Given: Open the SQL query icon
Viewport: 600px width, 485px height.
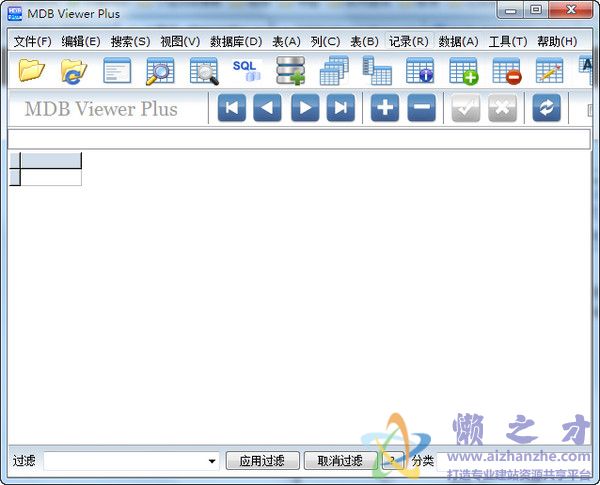Looking at the screenshot, I should pyautogui.click(x=246, y=70).
